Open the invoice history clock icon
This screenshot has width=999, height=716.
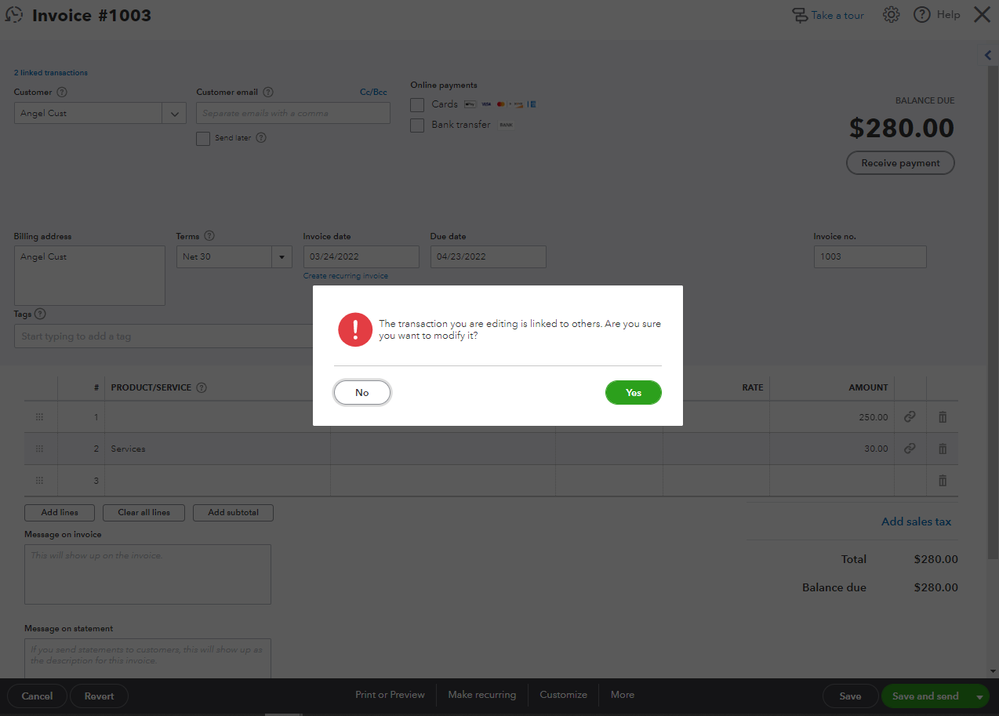[14, 15]
